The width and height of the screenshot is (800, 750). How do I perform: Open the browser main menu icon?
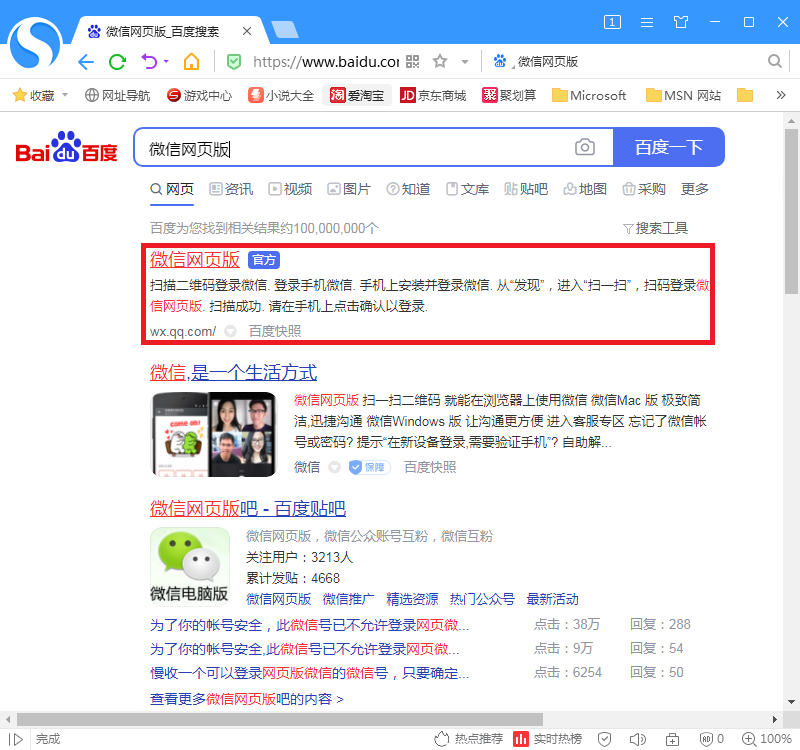[x=647, y=22]
